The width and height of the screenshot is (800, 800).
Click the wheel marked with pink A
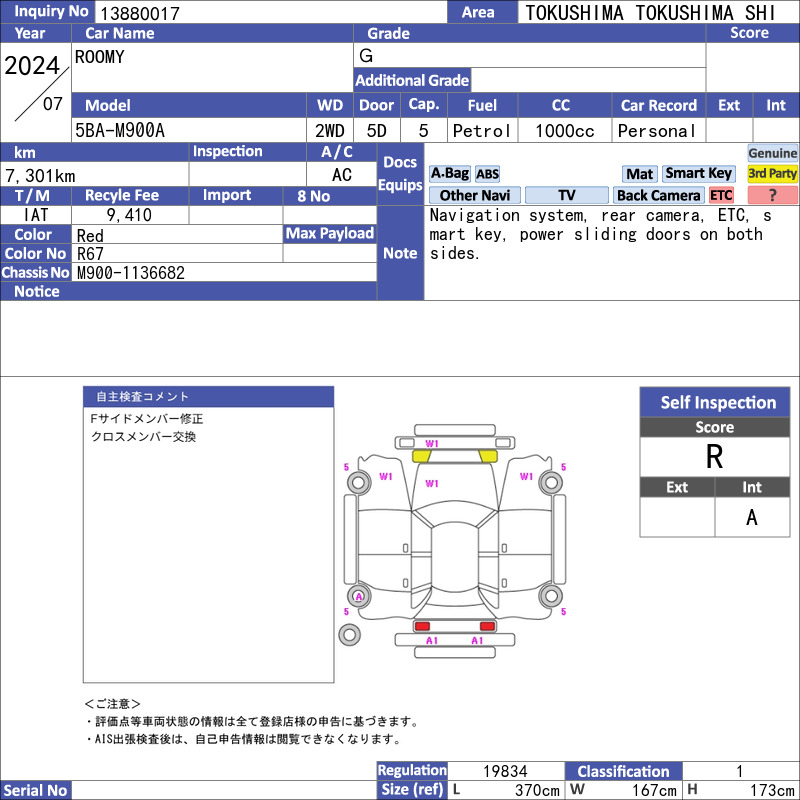pyautogui.click(x=359, y=596)
